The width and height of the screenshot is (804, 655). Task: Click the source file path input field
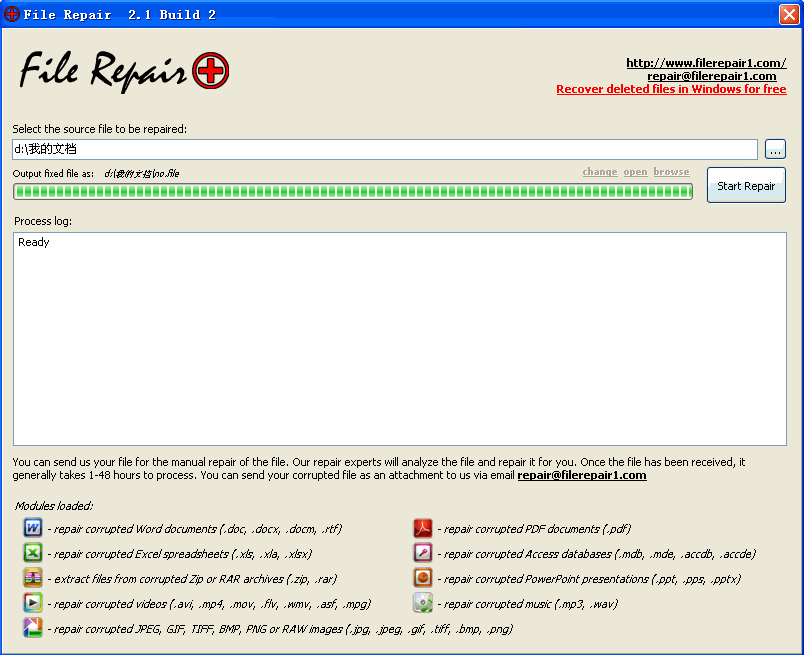(x=385, y=149)
